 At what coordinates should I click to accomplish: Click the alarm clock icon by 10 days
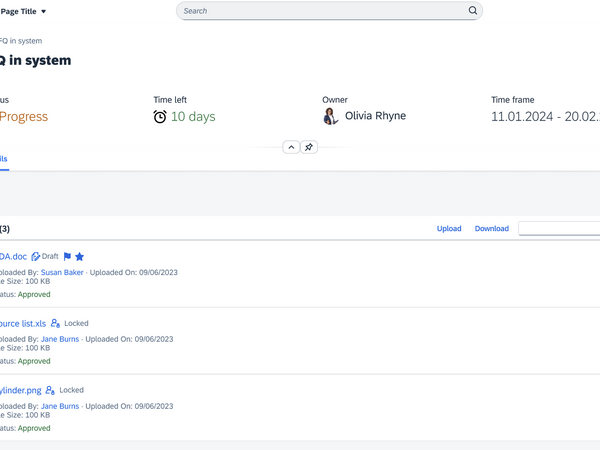tap(160, 117)
